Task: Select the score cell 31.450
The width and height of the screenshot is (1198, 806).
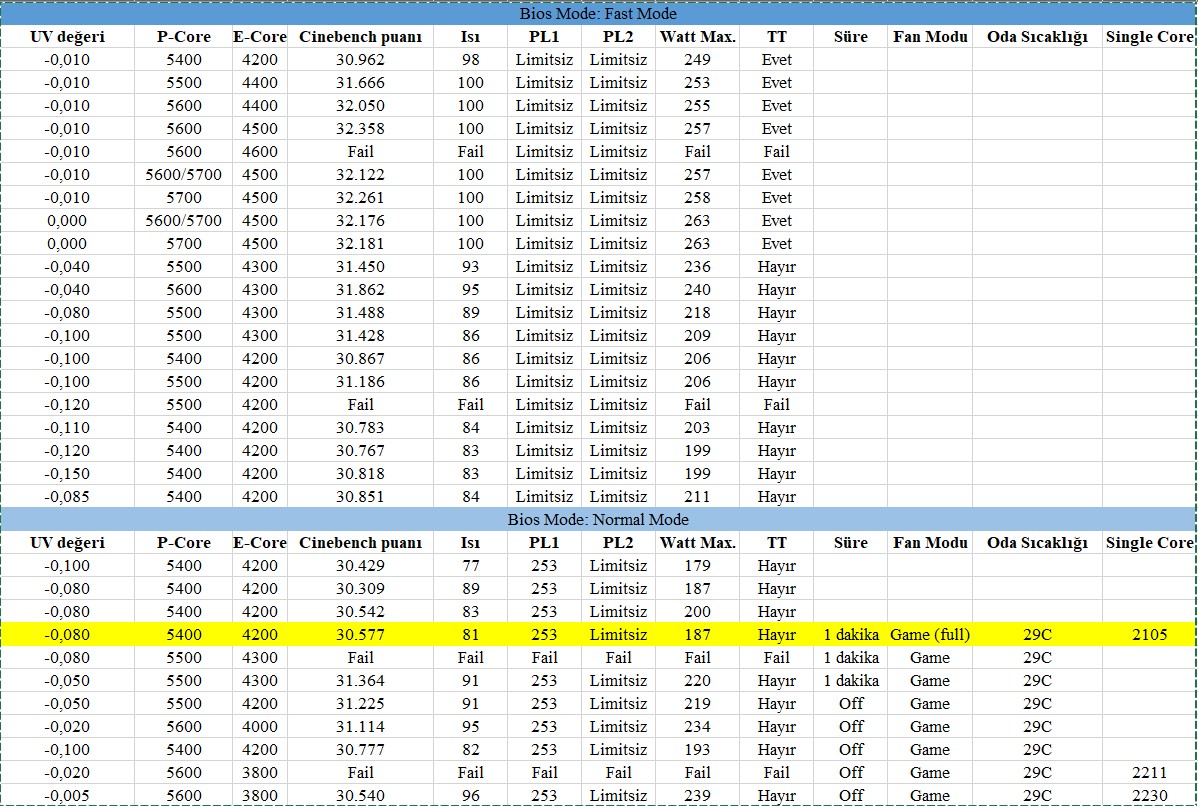Action: click(360, 267)
